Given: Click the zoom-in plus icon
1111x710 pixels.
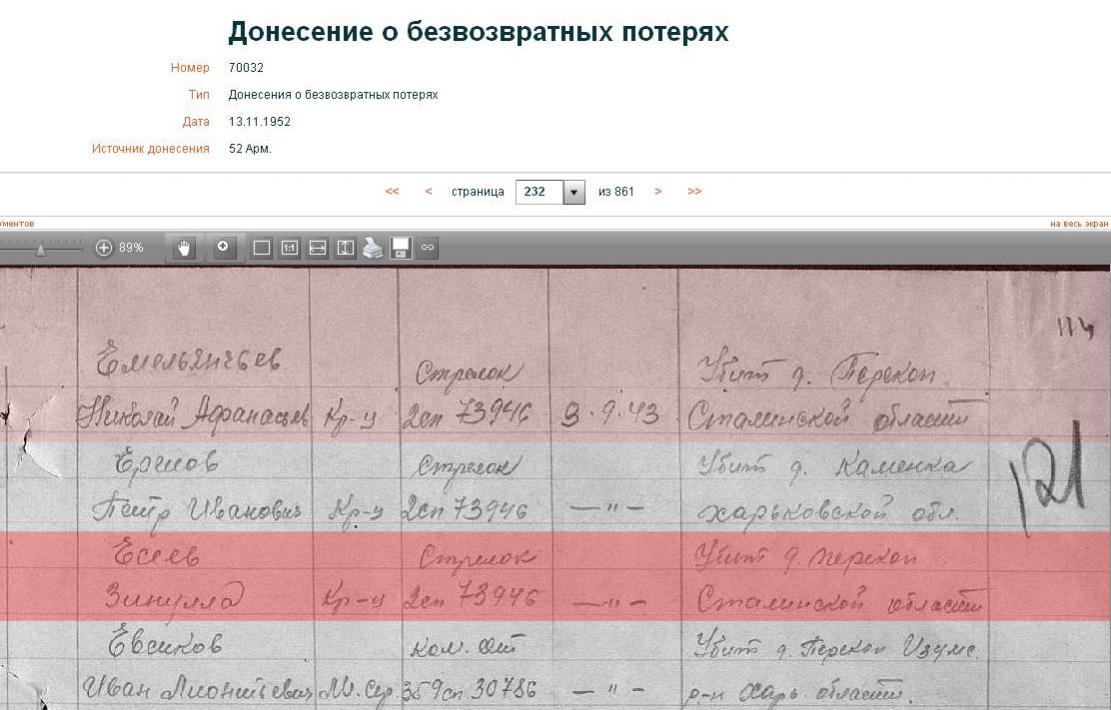Looking at the screenshot, I should point(103,248).
